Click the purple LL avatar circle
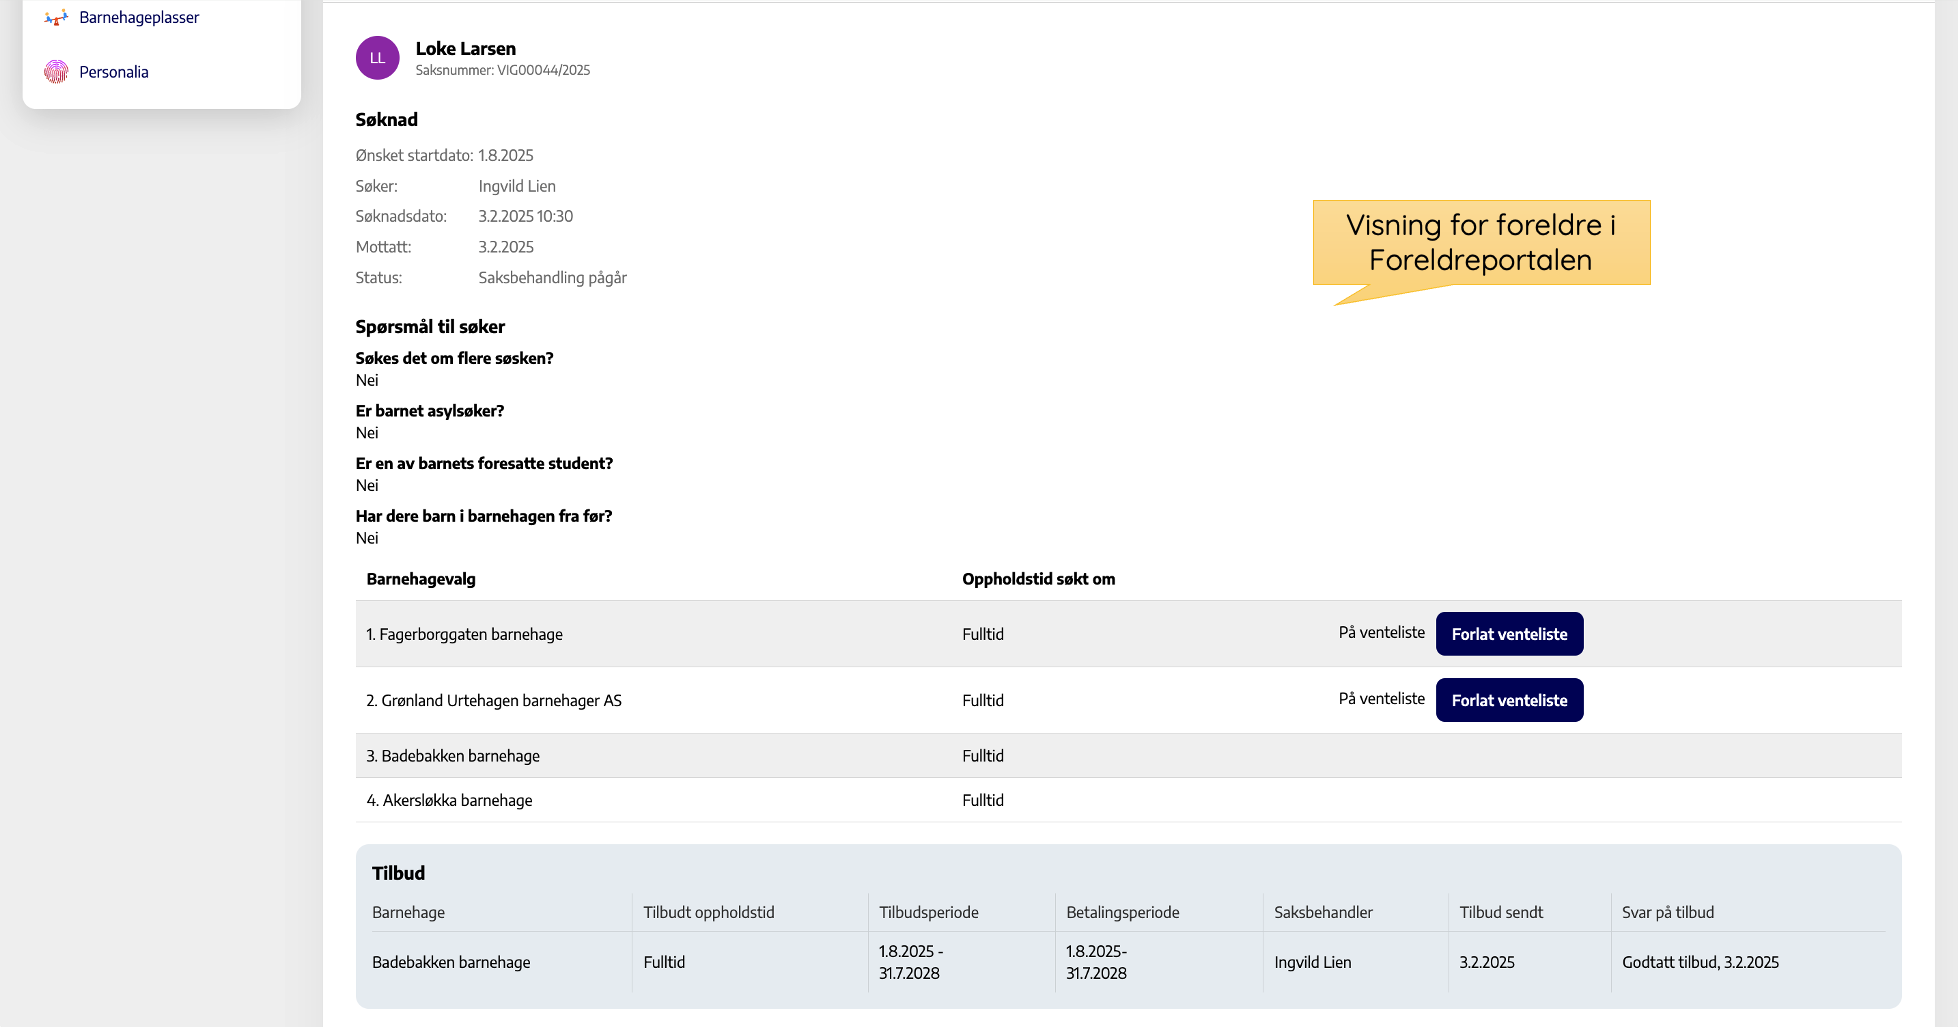Viewport: 1958px width, 1027px height. click(x=377, y=58)
